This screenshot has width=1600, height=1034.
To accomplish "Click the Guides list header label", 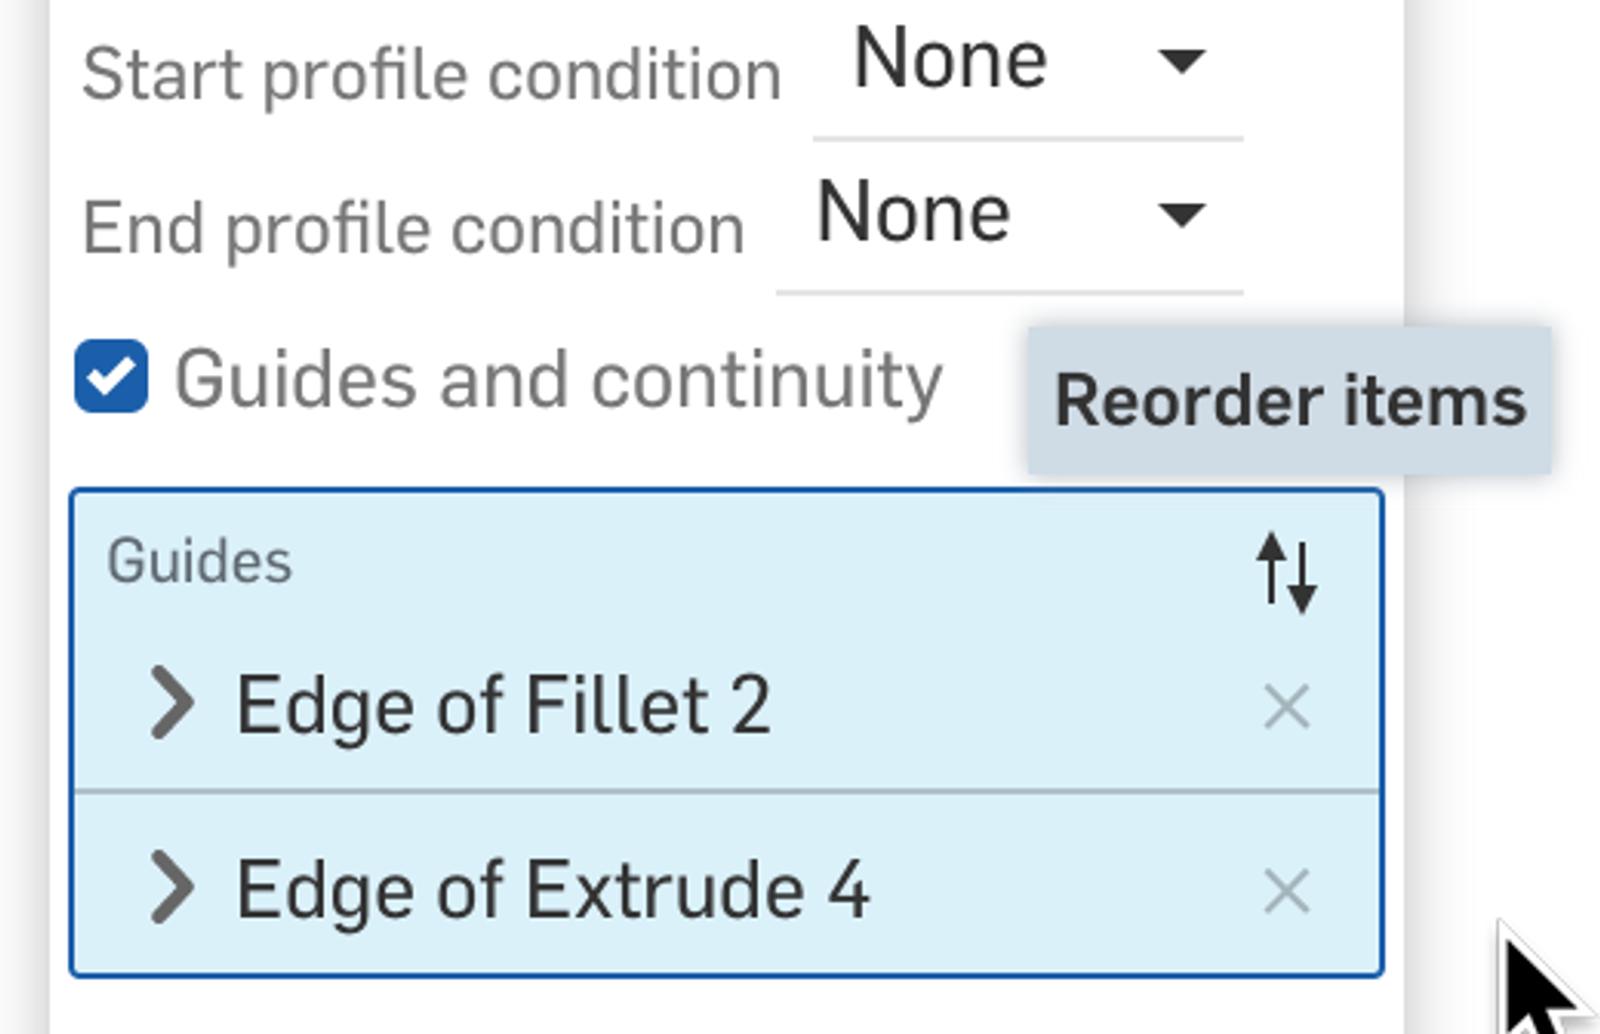I will point(199,561).
